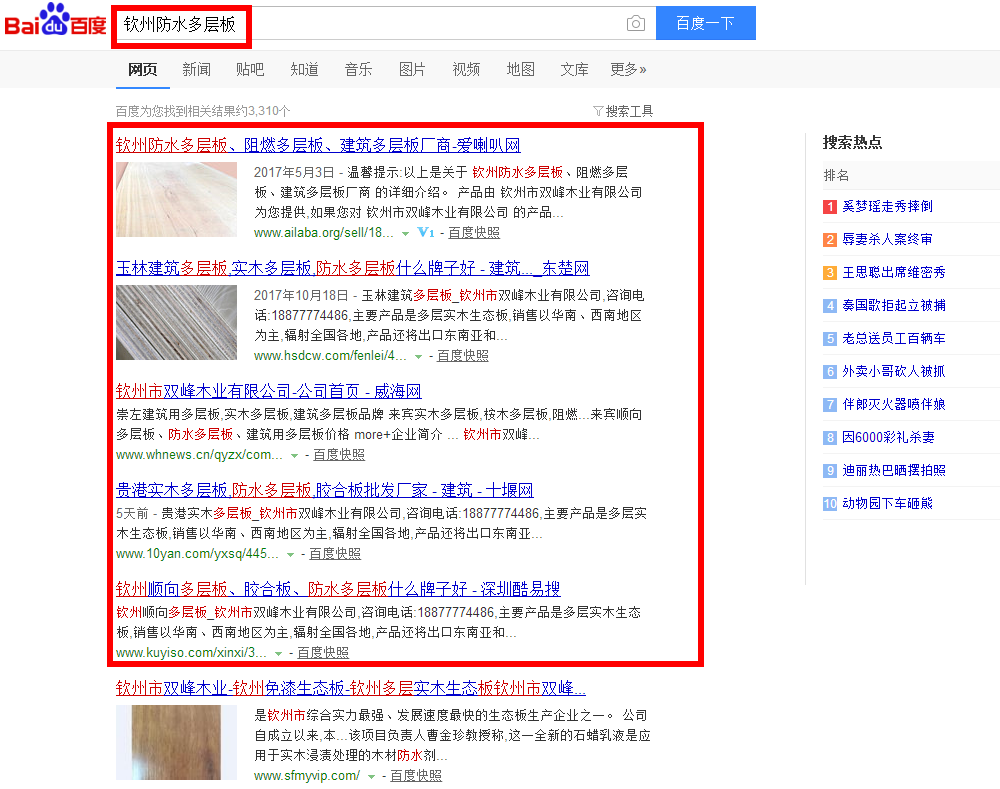
Task: Open hot topic 老总送员工百辆车
Action: tap(893, 339)
